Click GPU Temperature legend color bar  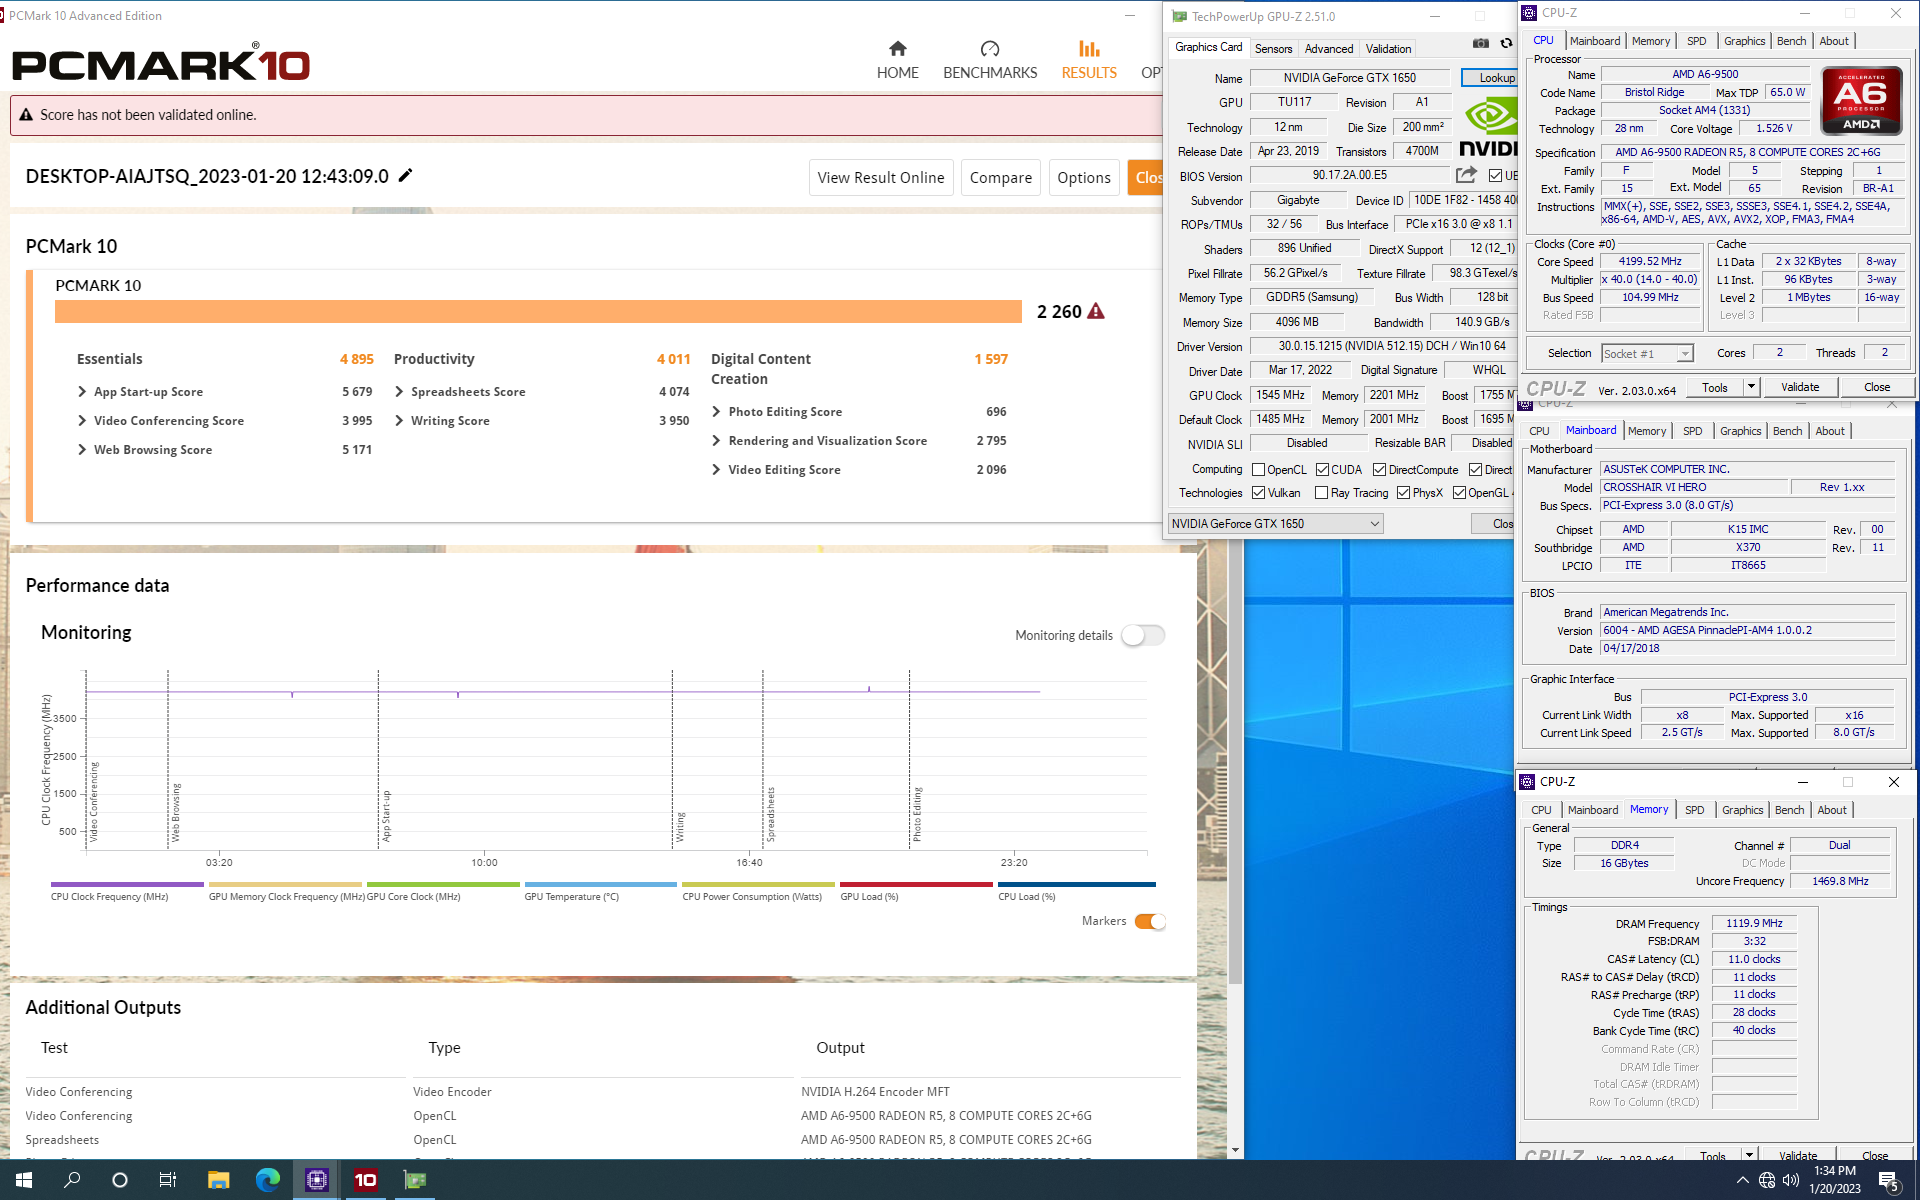click(601, 884)
